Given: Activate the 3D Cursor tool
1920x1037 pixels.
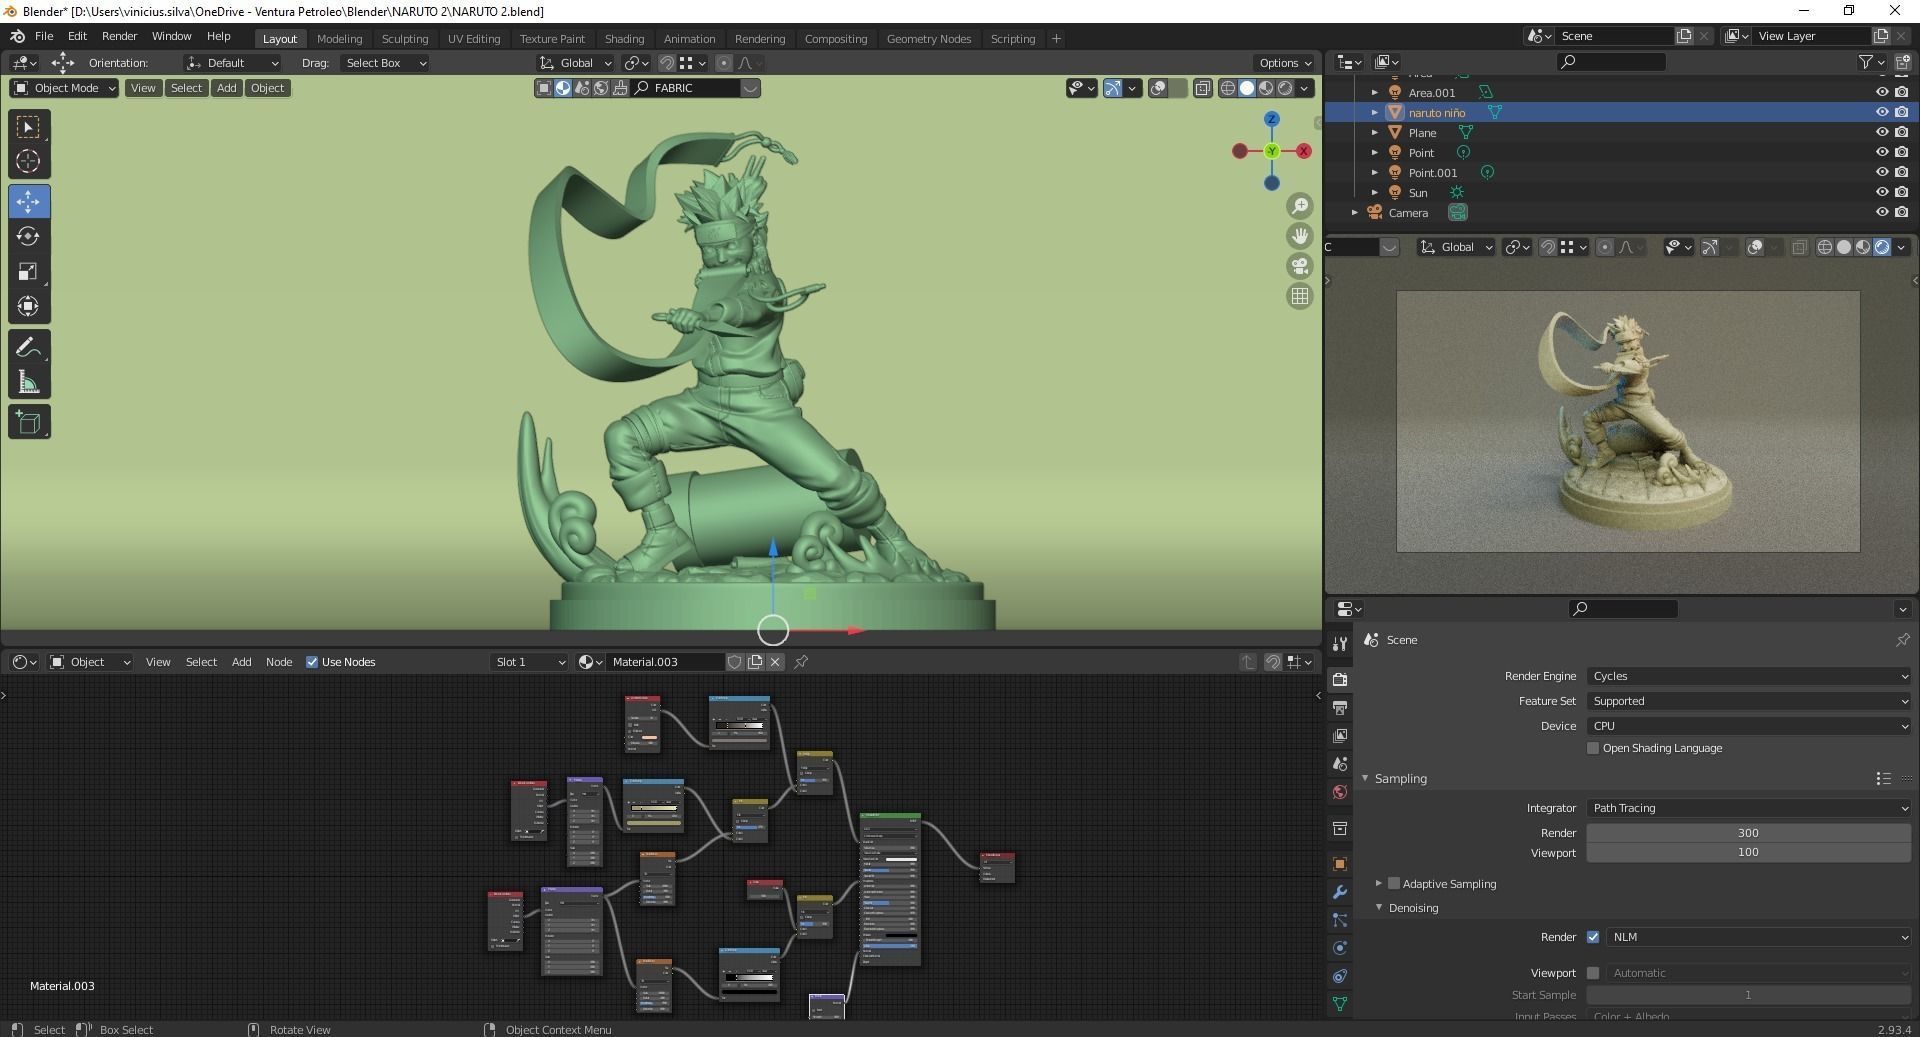Looking at the screenshot, I should pyautogui.click(x=28, y=161).
